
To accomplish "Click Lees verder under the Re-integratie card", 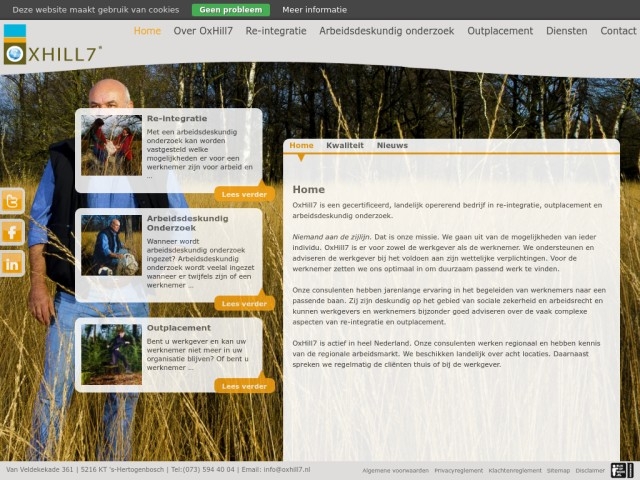I will pyautogui.click(x=244, y=194).
